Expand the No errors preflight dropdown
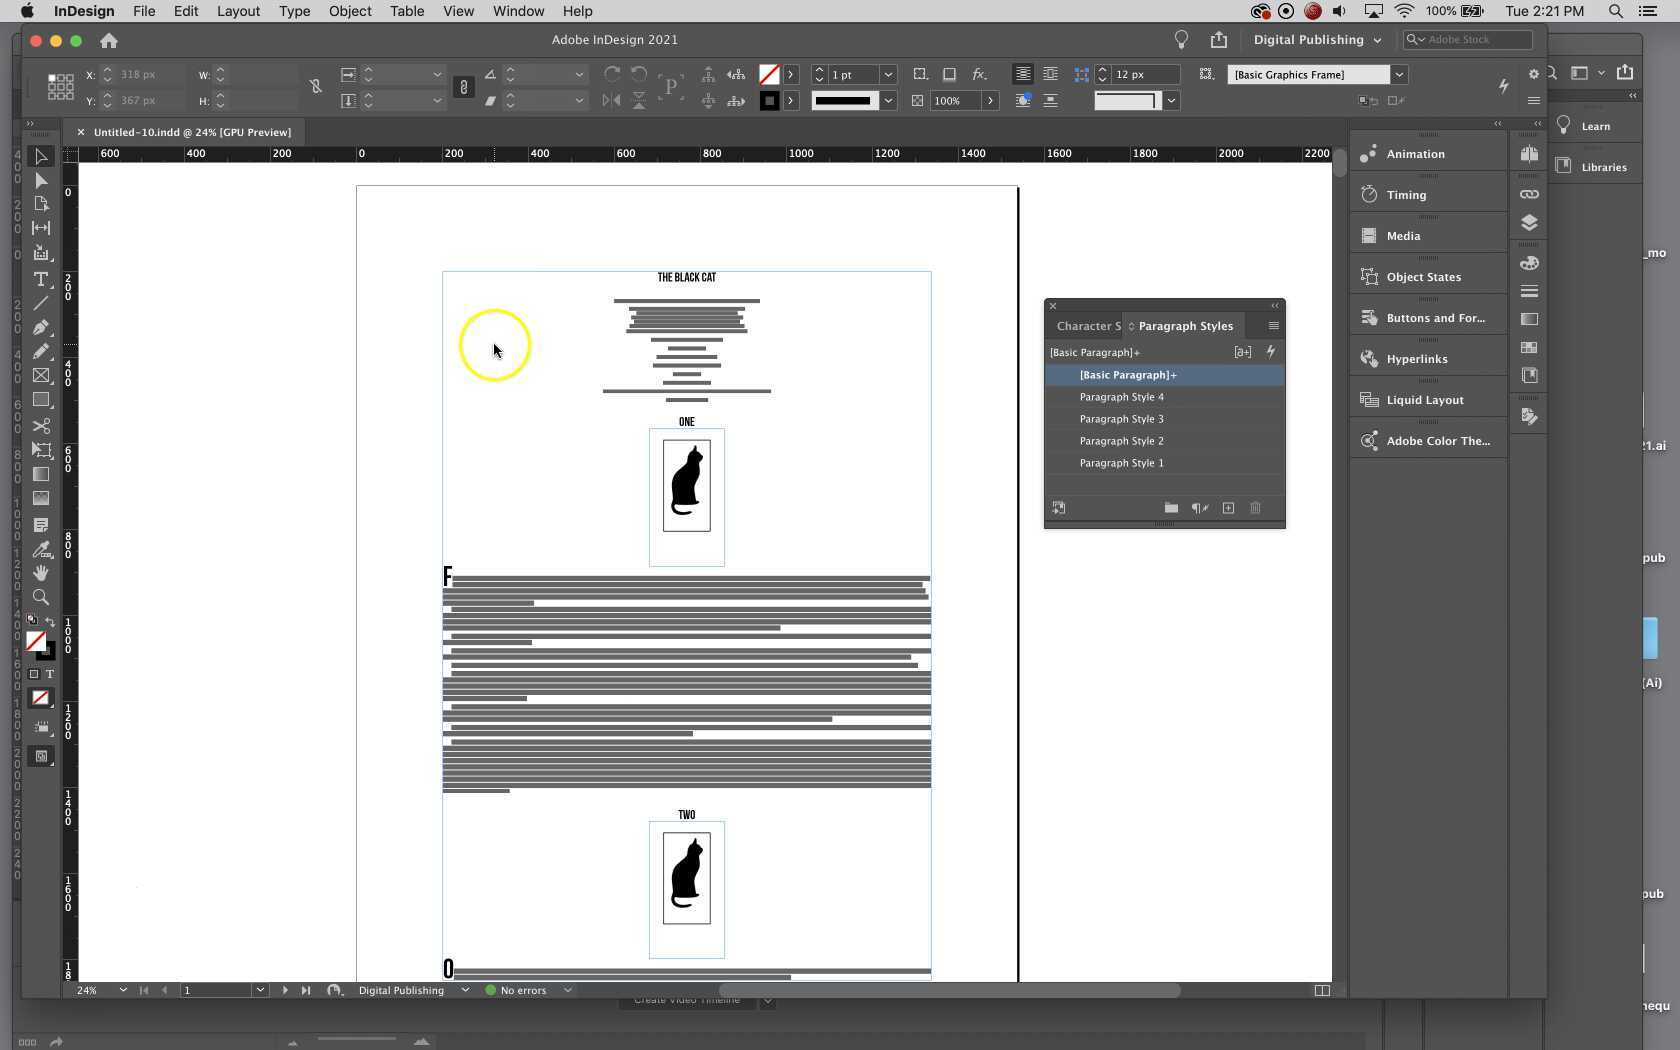 [567, 991]
